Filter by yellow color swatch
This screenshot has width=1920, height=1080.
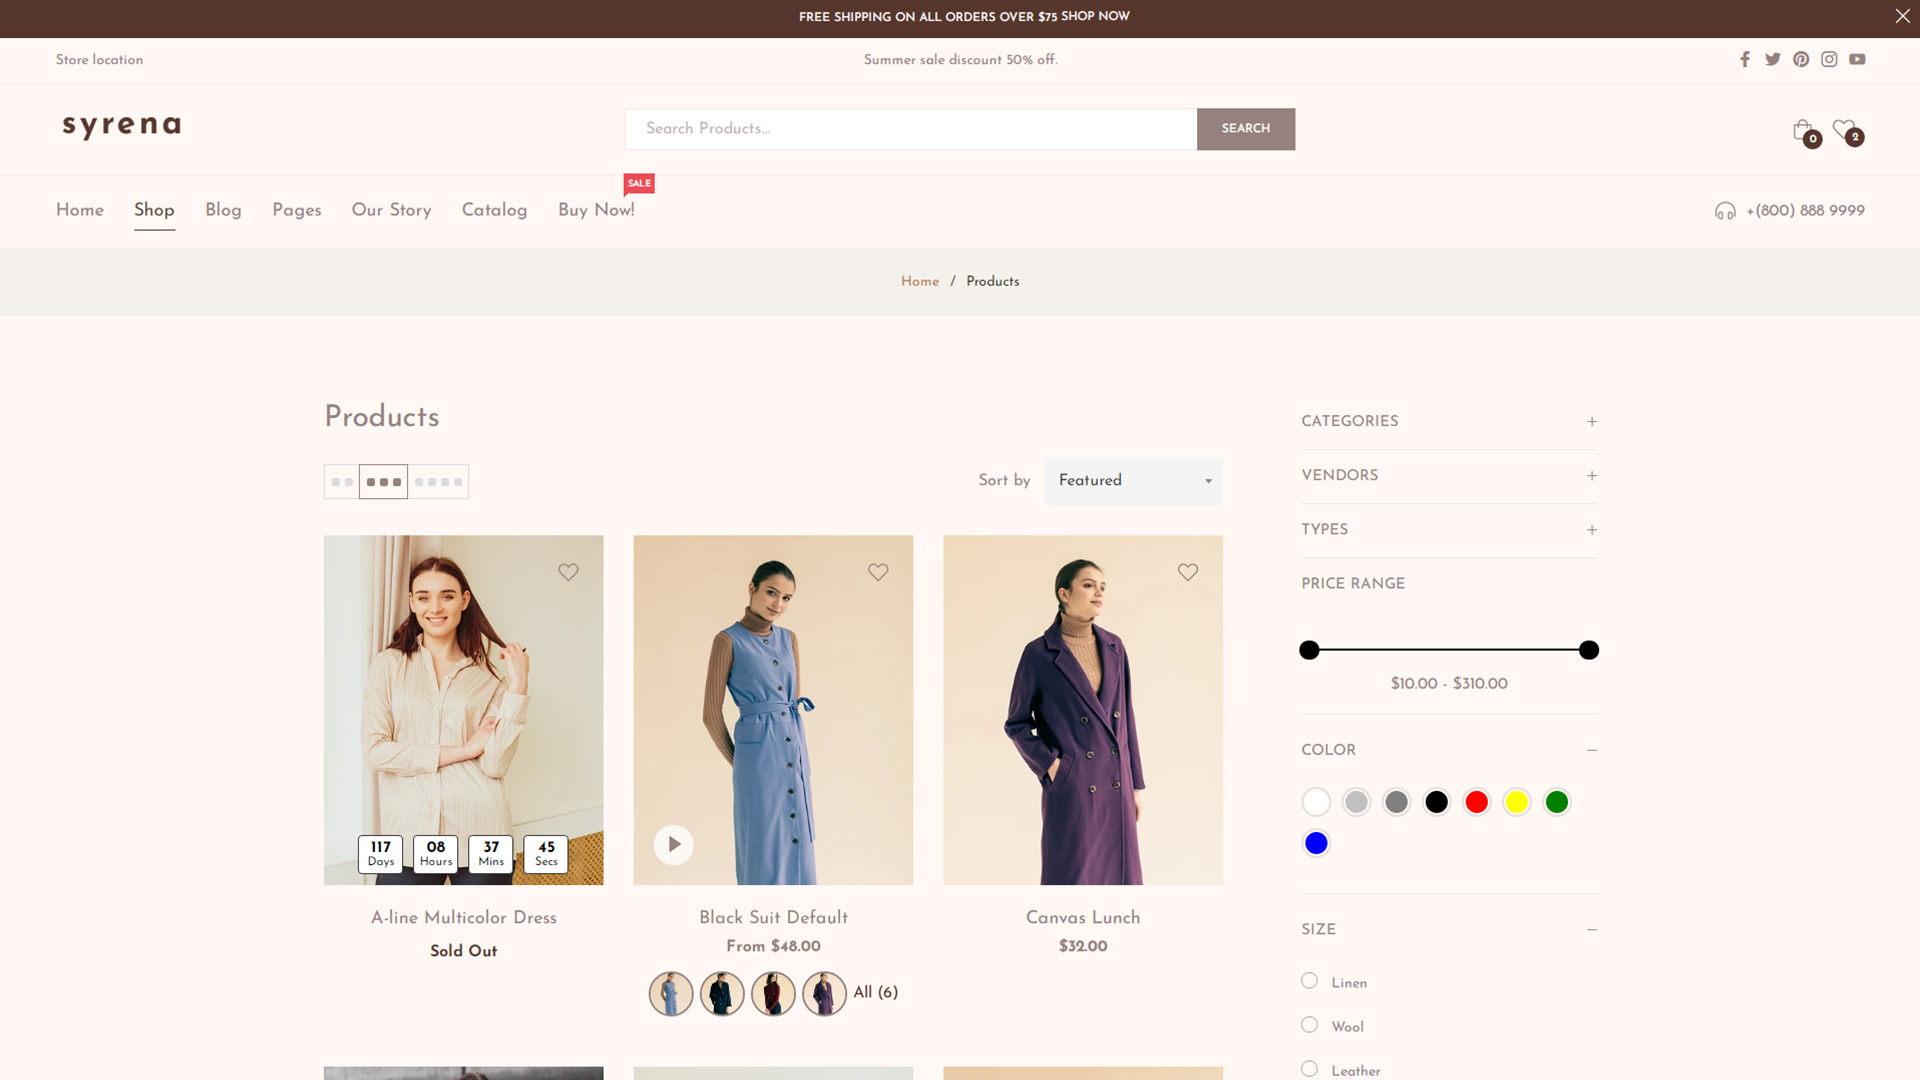click(x=1517, y=802)
